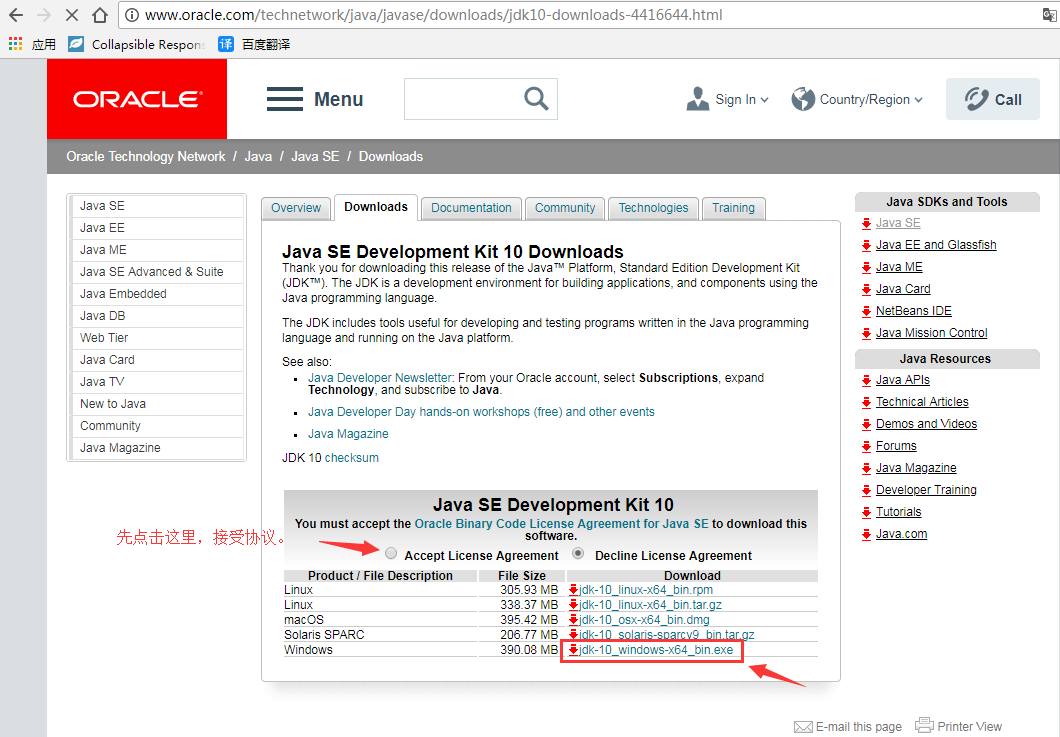The width and height of the screenshot is (1060, 737).
Task: Go back with the browser back arrow
Action: pos(16,15)
